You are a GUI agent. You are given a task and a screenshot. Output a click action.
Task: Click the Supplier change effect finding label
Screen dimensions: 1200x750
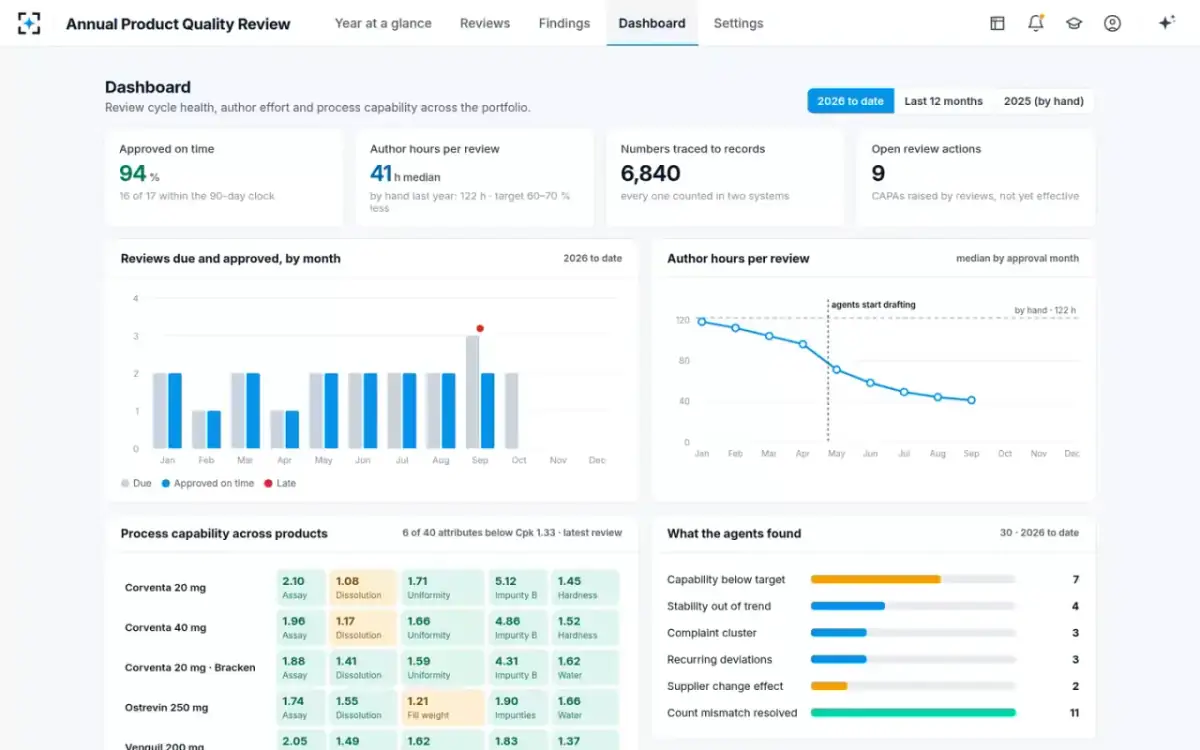coord(726,686)
